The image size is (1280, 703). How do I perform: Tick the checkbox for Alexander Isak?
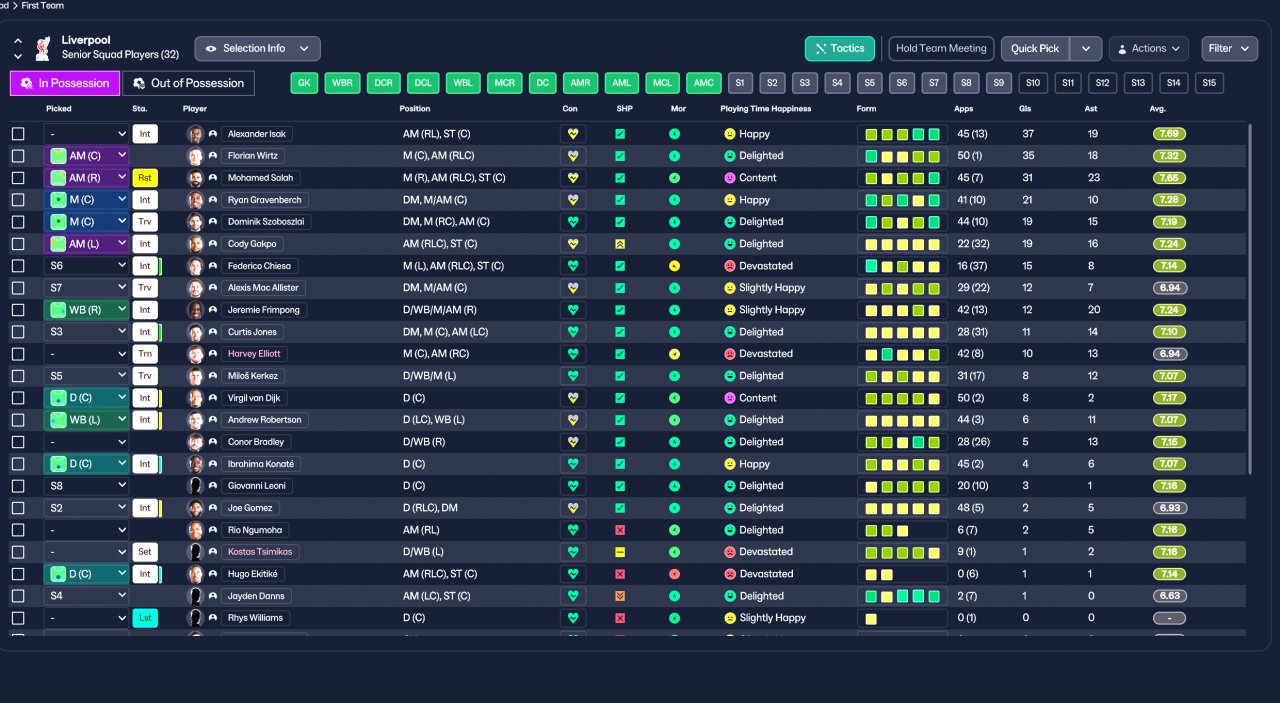pos(18,134)
